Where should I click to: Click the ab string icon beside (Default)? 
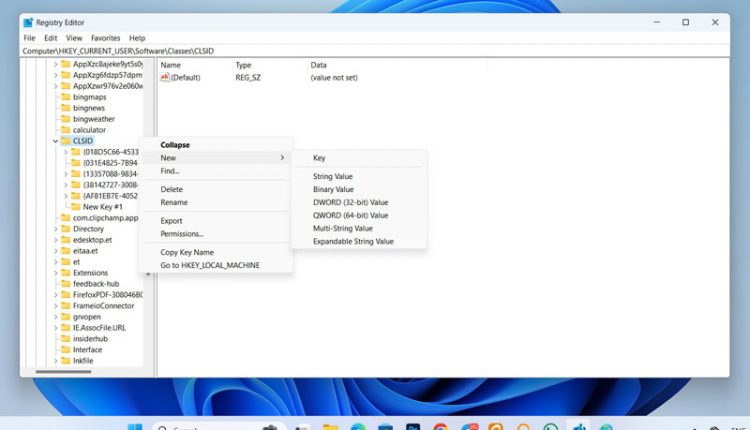[165, 77]
